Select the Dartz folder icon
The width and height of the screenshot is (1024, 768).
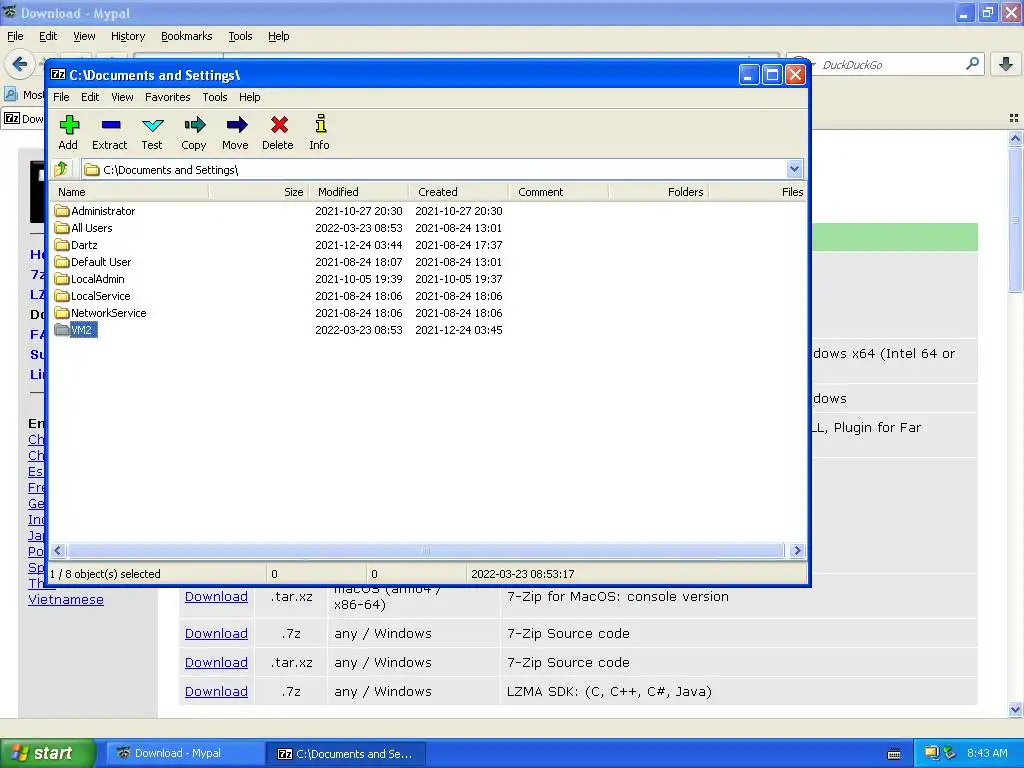pos(62,245)
